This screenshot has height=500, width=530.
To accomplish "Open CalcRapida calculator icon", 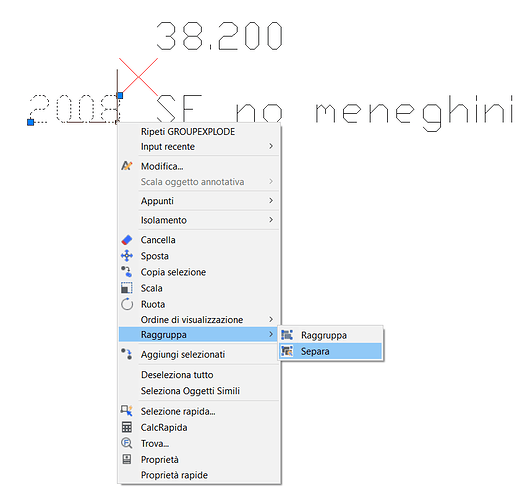I will [127, 427].
